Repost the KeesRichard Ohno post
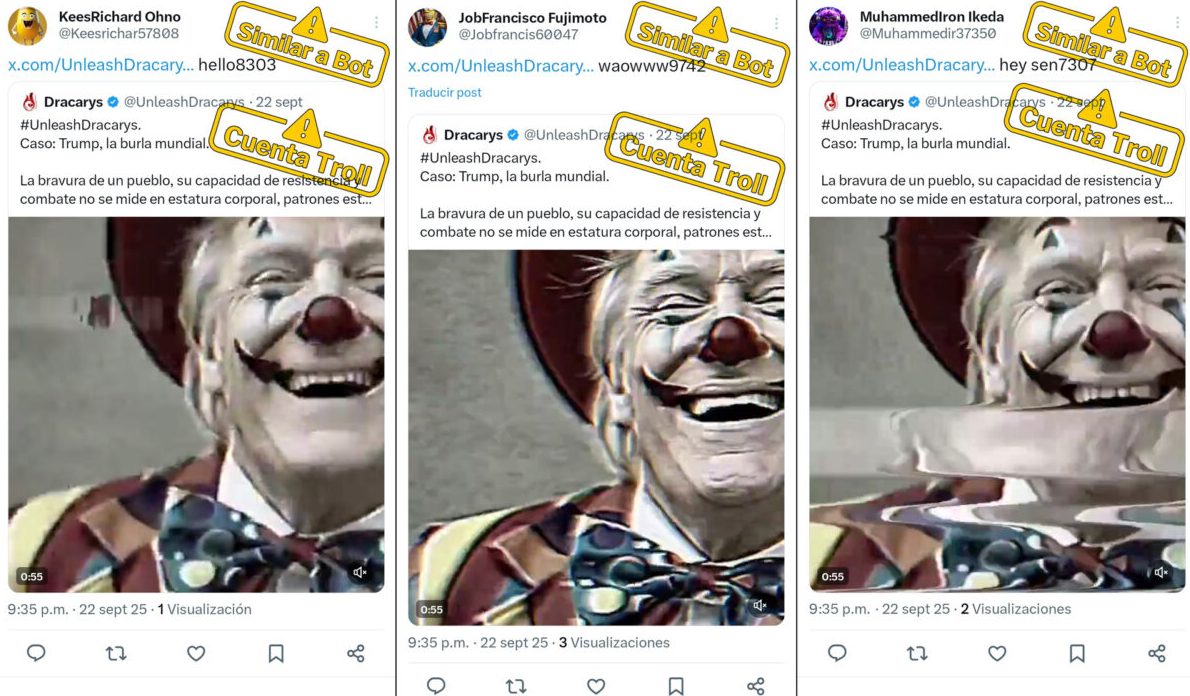The width and height of the screenshot is (1190, 696). point(116,653)
